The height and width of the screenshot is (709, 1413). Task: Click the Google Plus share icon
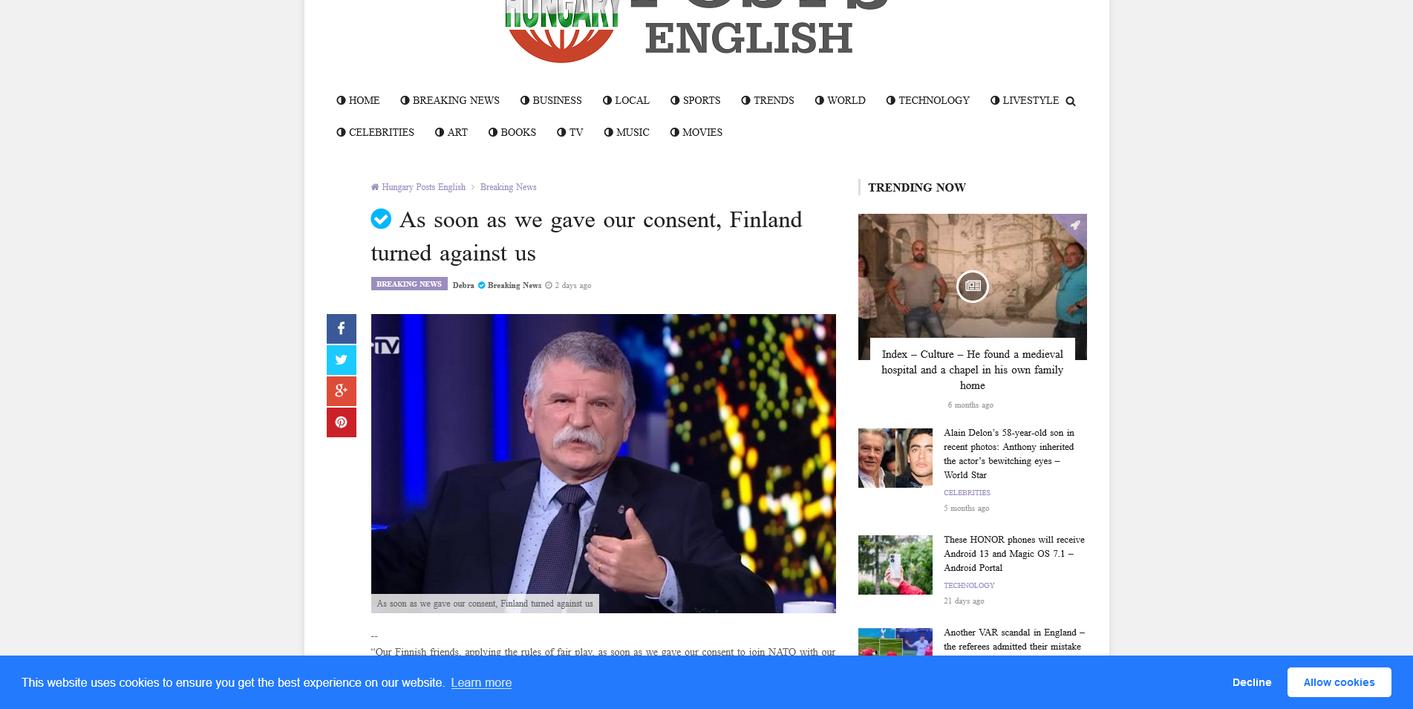pyautogui.click(x=341, y=391)
